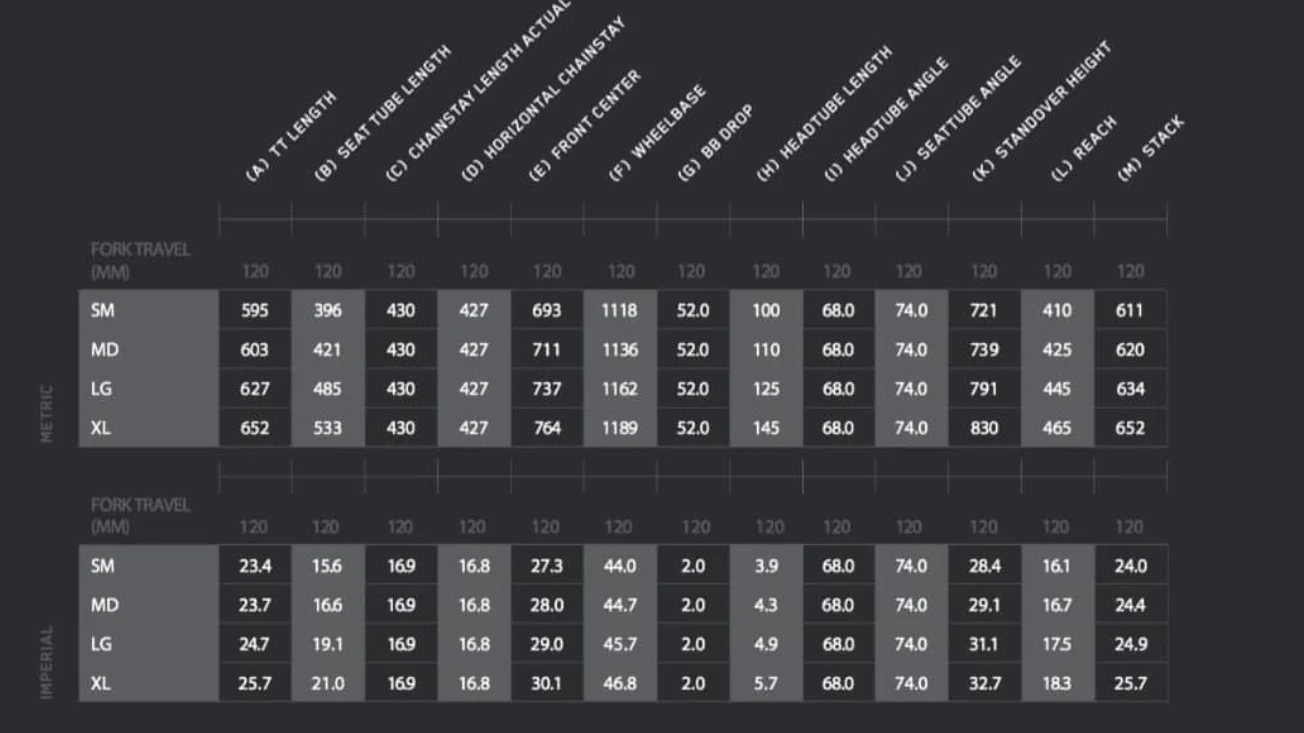1304x733 pixels.
Task: Click the IMPERIAL vertical section label
Action: pos(46,662)
